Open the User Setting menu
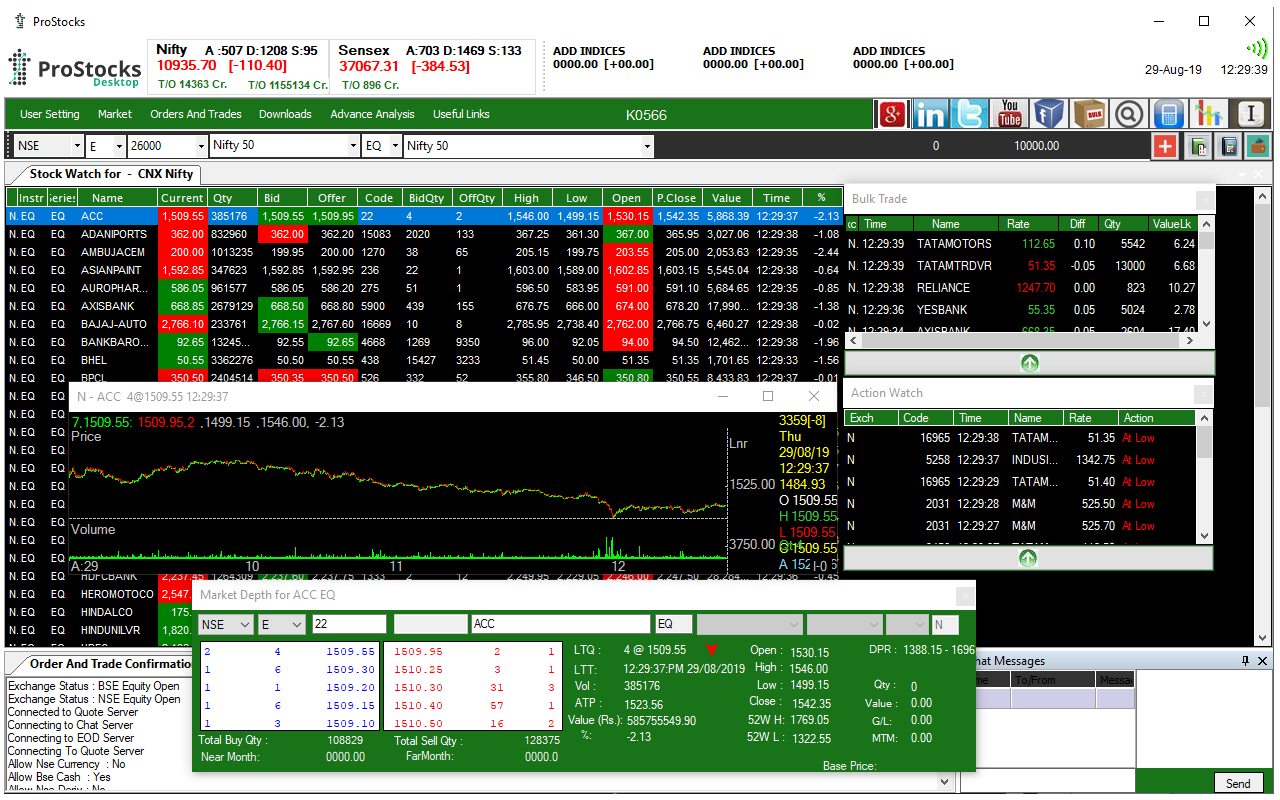The image size is (1280, 800). coord(50,114)
